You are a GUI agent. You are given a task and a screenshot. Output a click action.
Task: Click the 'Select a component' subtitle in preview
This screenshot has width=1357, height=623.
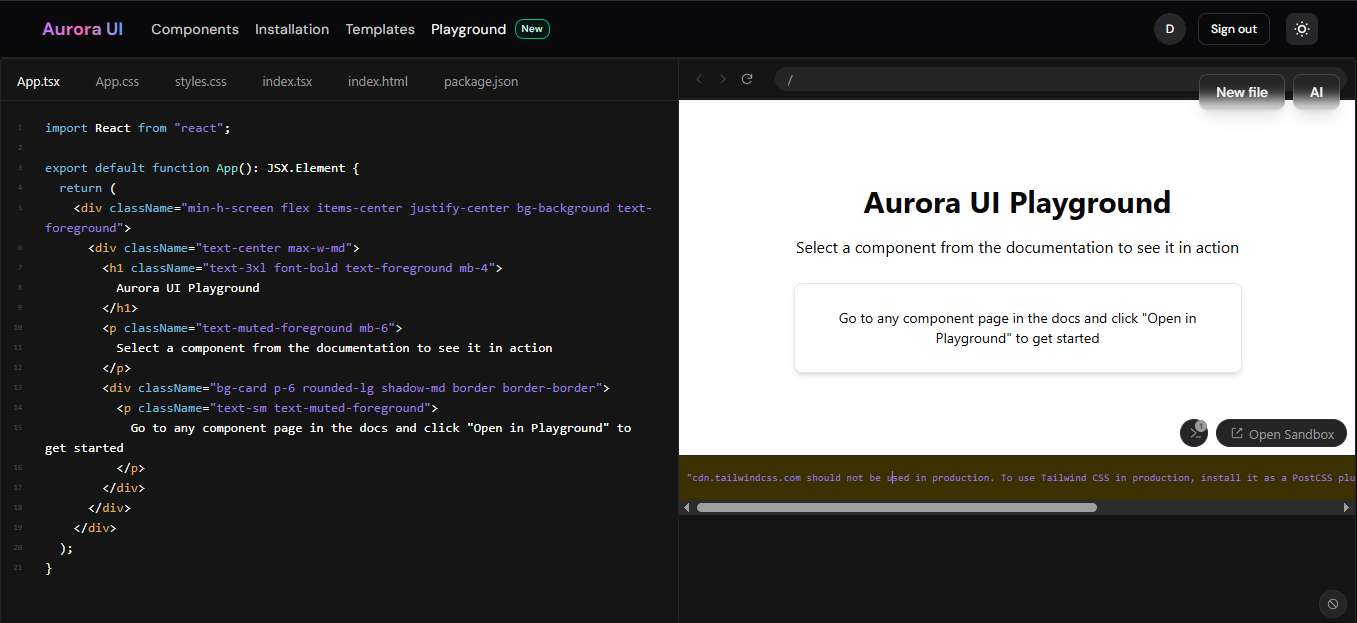click(1017, 247)
